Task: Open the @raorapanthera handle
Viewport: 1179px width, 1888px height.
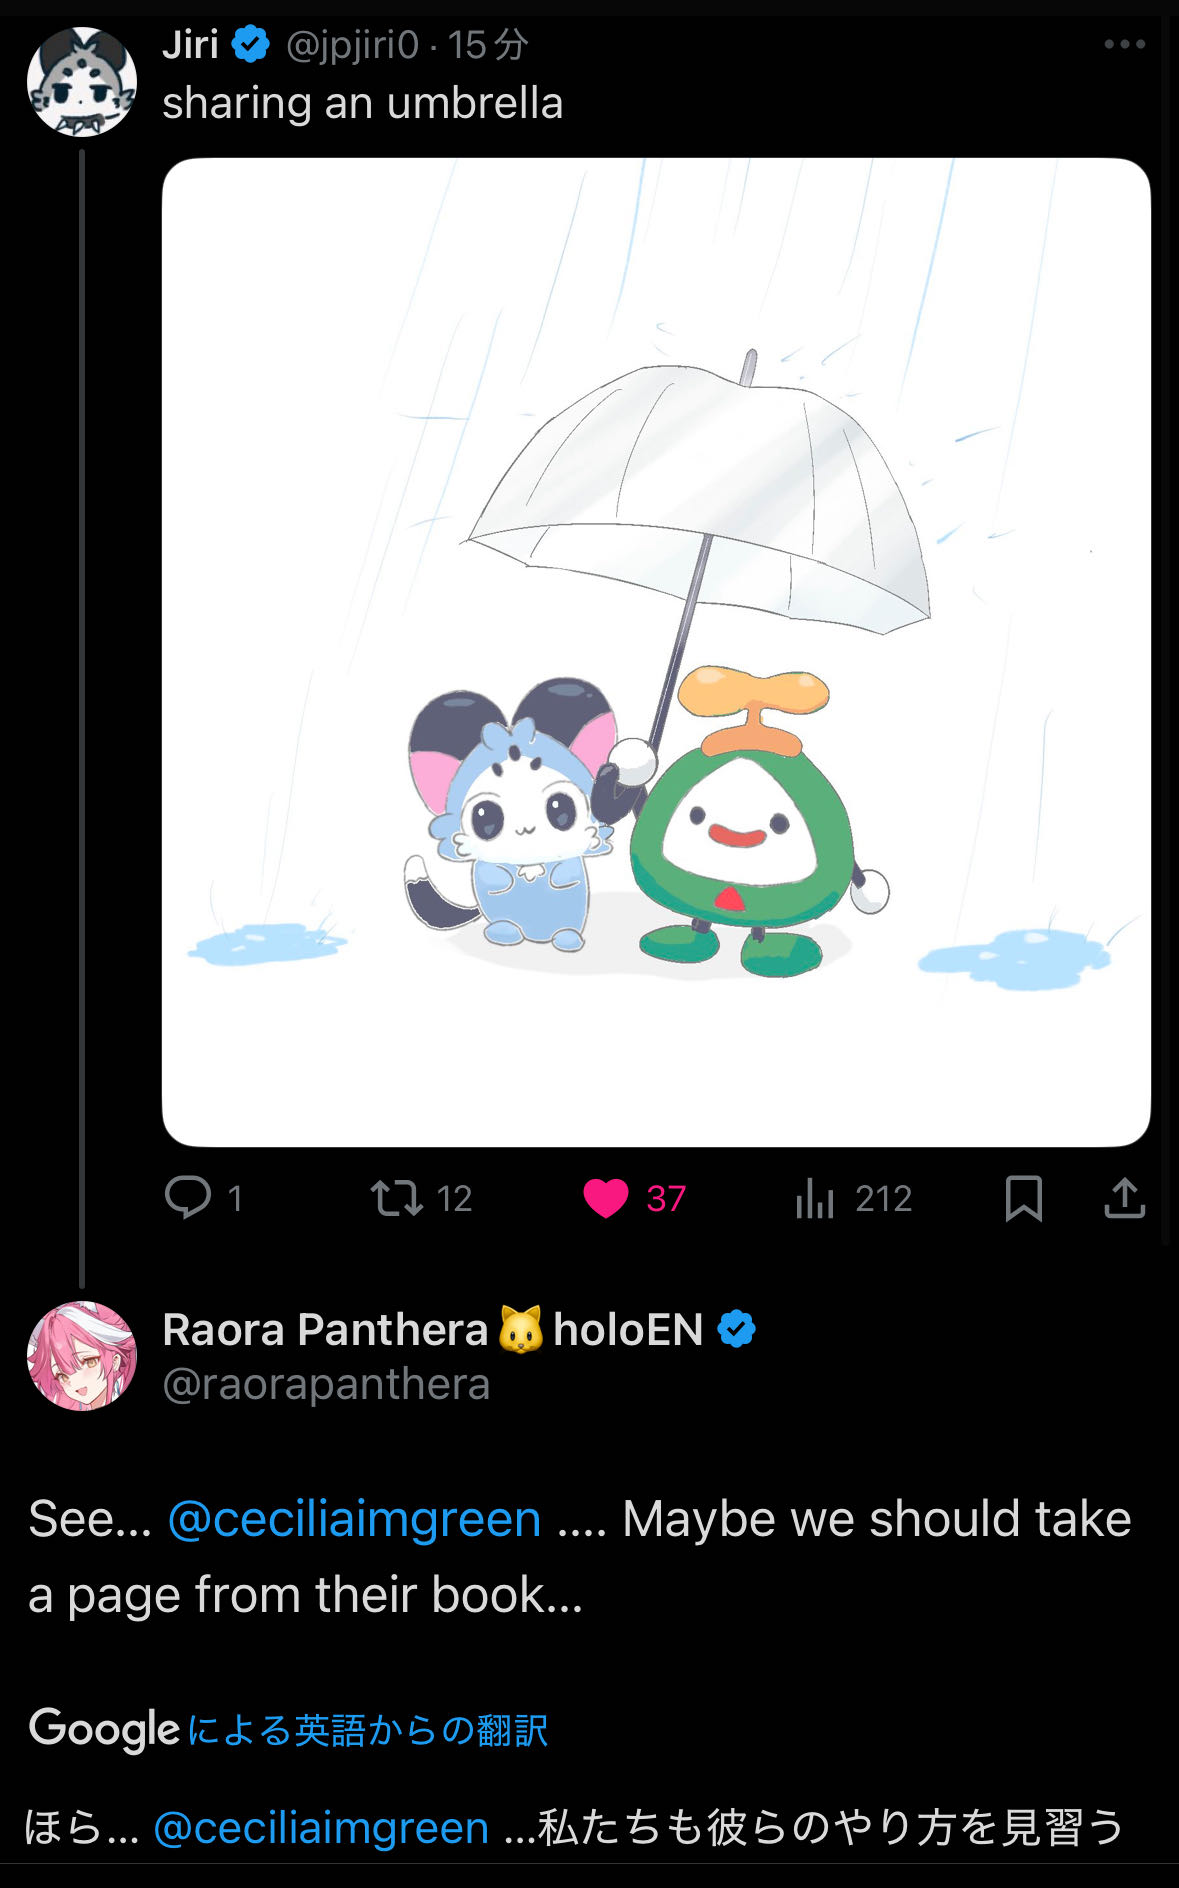Action: (326, 1384)
